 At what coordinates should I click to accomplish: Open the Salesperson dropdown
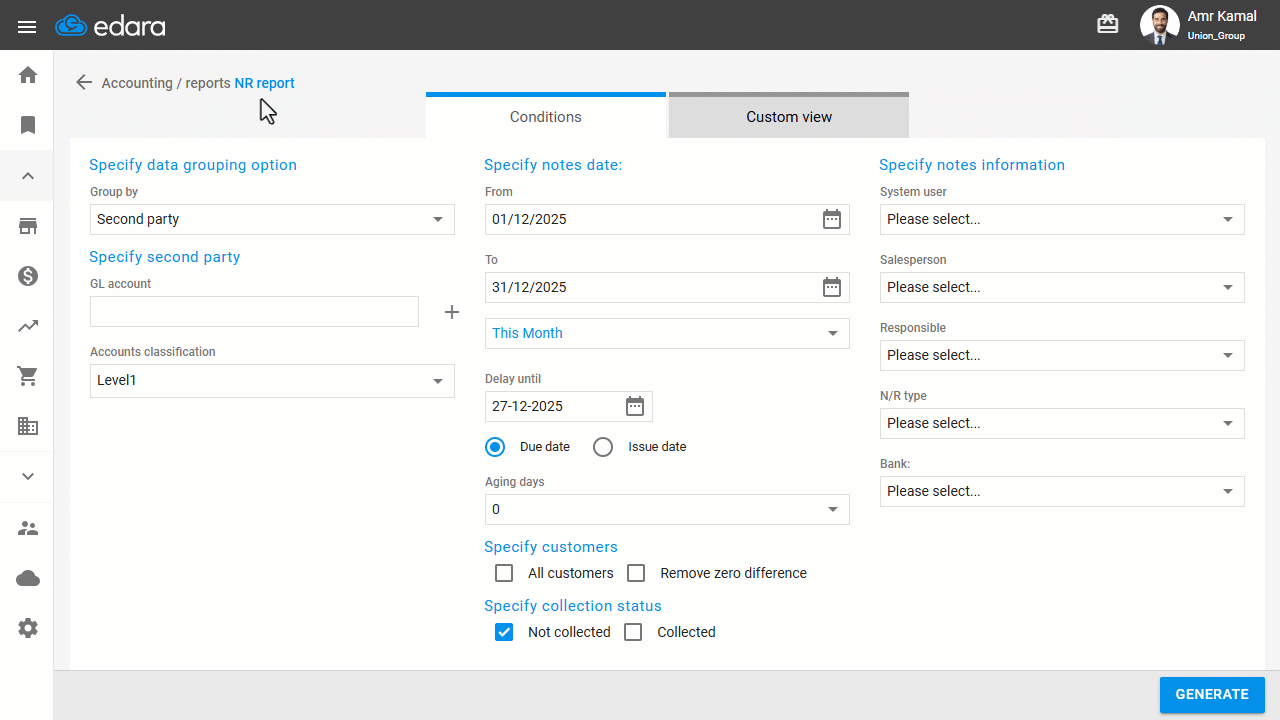click(1062, 287)
